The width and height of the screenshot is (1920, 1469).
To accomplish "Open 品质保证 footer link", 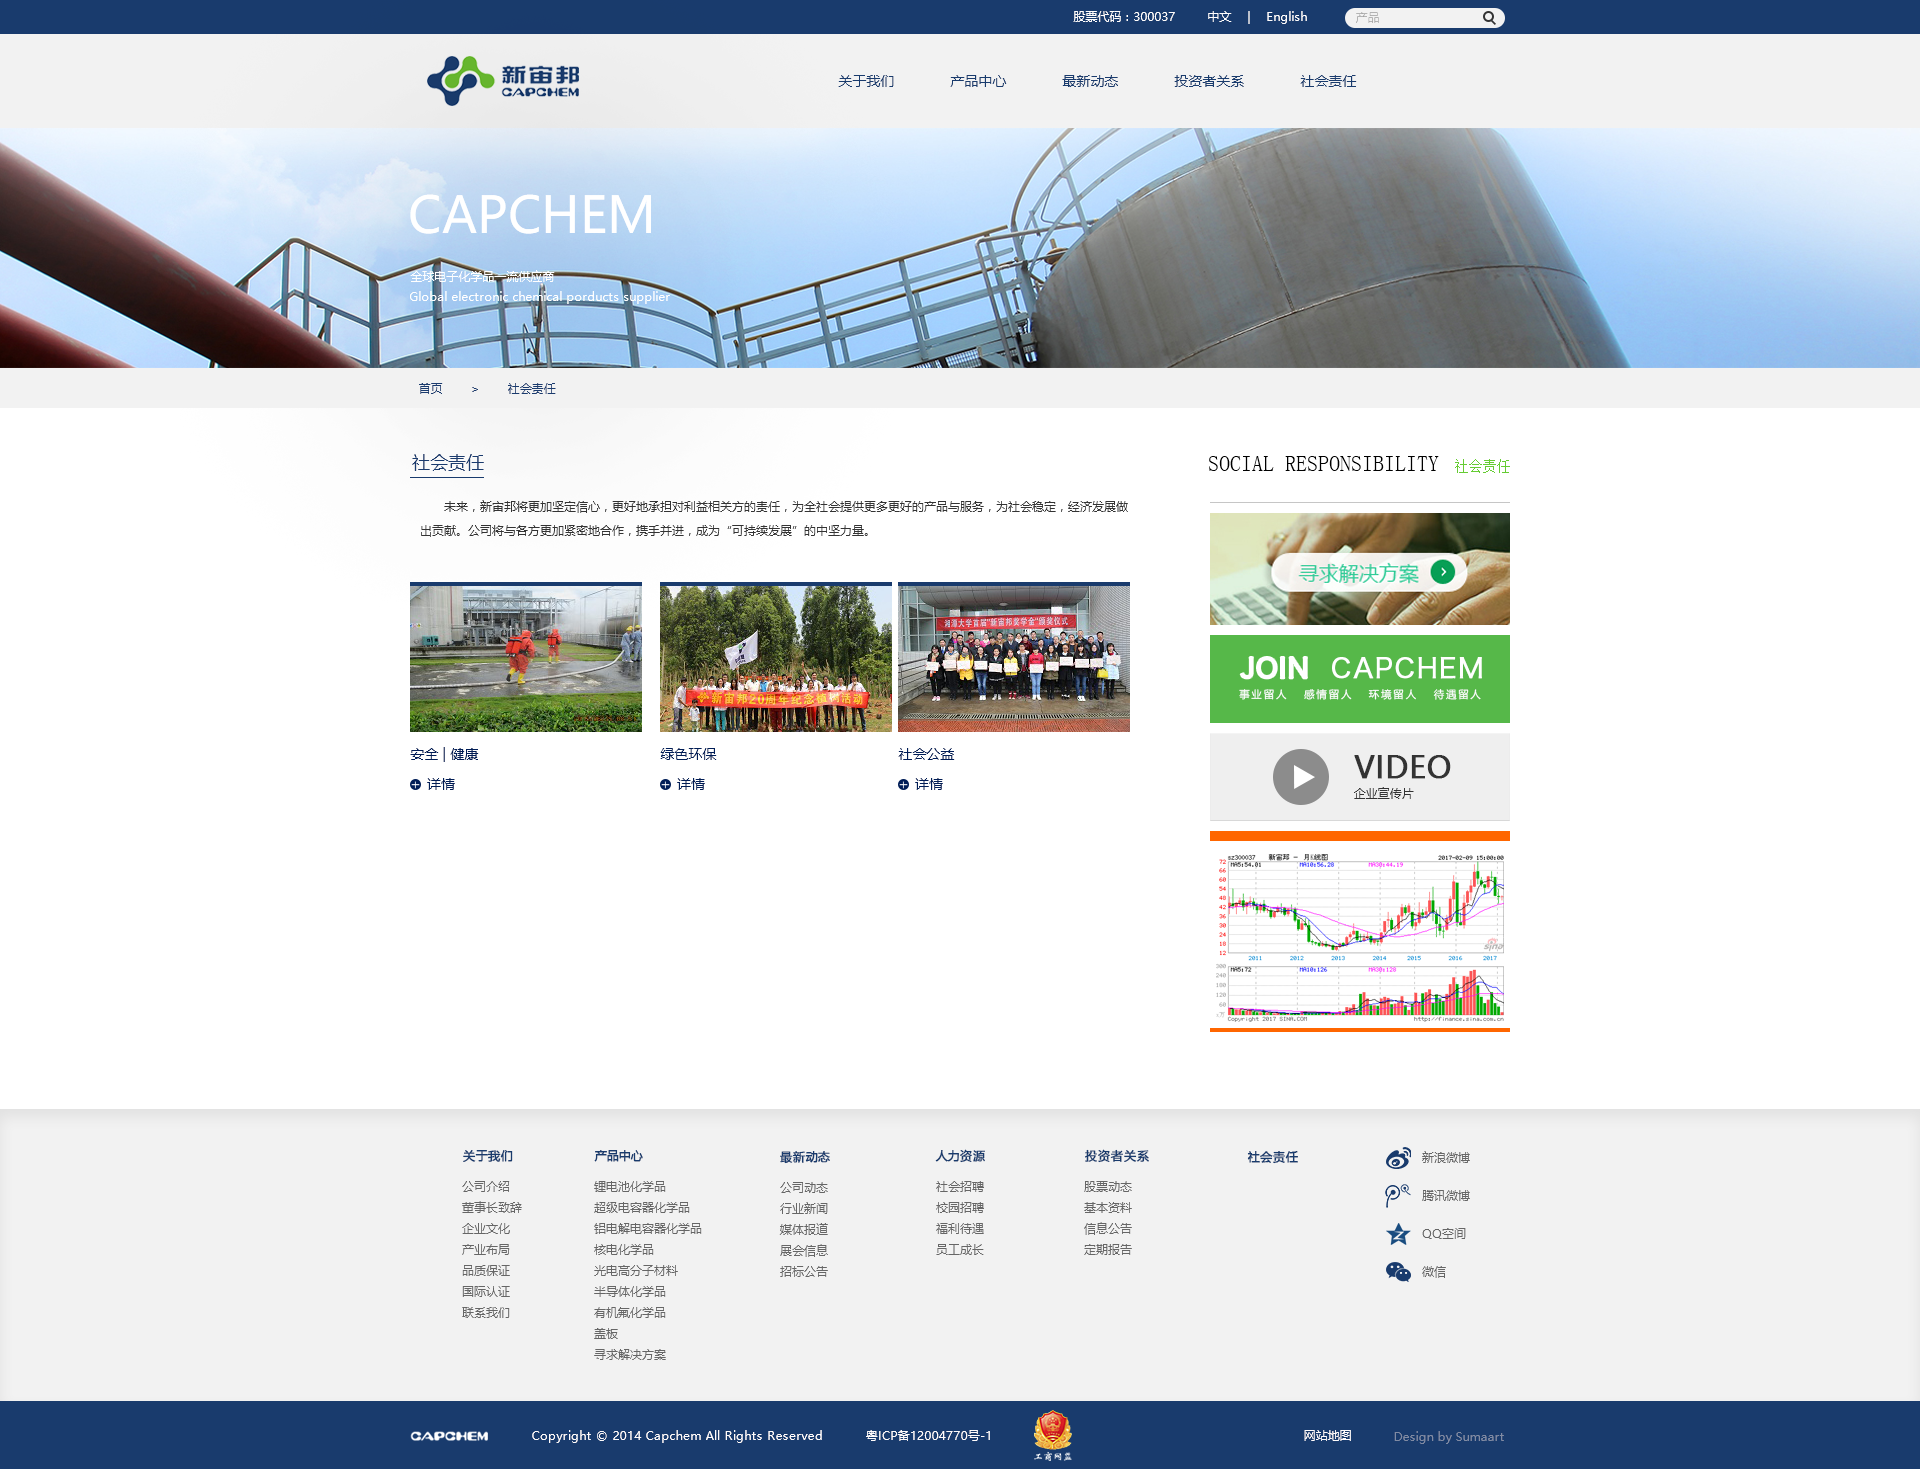I will 486,1271.
